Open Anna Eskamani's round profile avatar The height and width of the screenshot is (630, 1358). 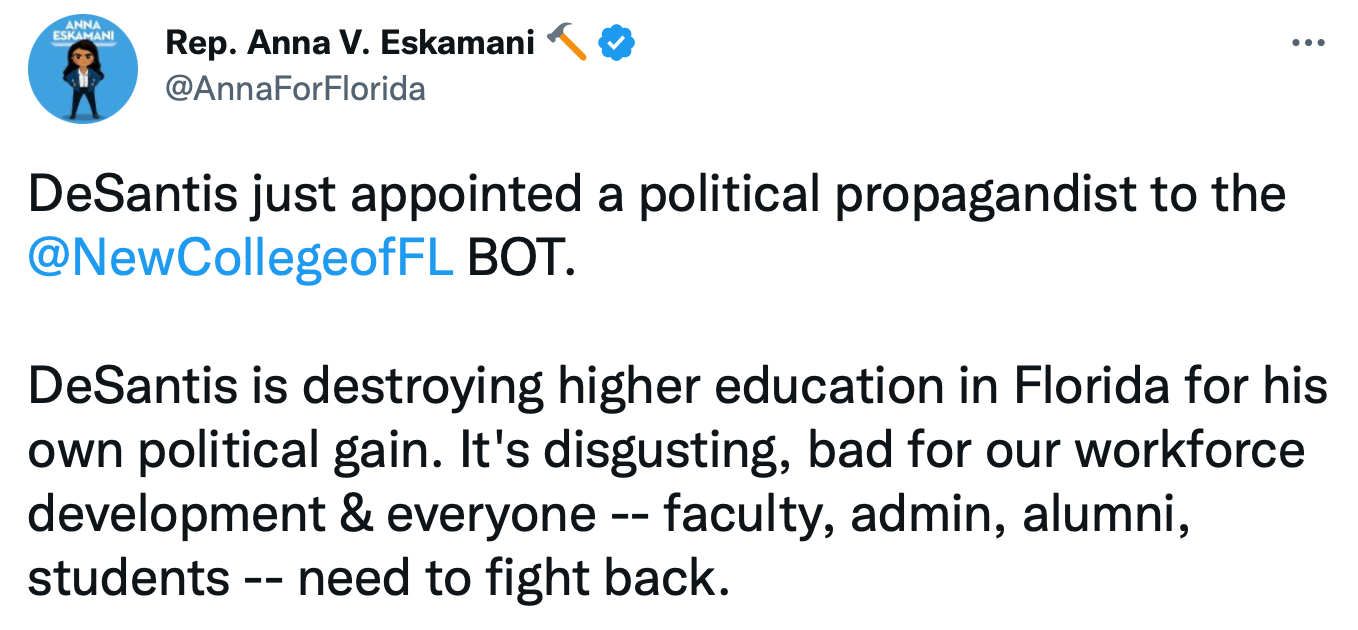83,70
